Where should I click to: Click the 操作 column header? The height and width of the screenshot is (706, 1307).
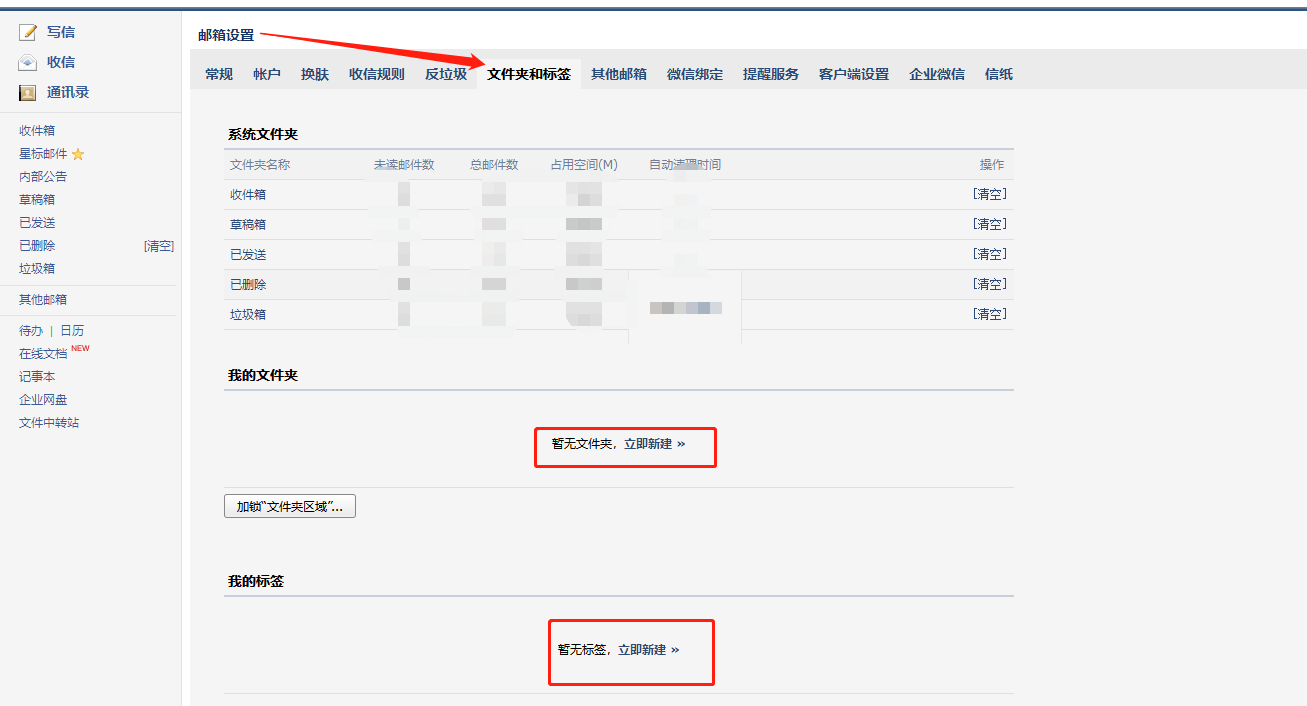(992, 165)
